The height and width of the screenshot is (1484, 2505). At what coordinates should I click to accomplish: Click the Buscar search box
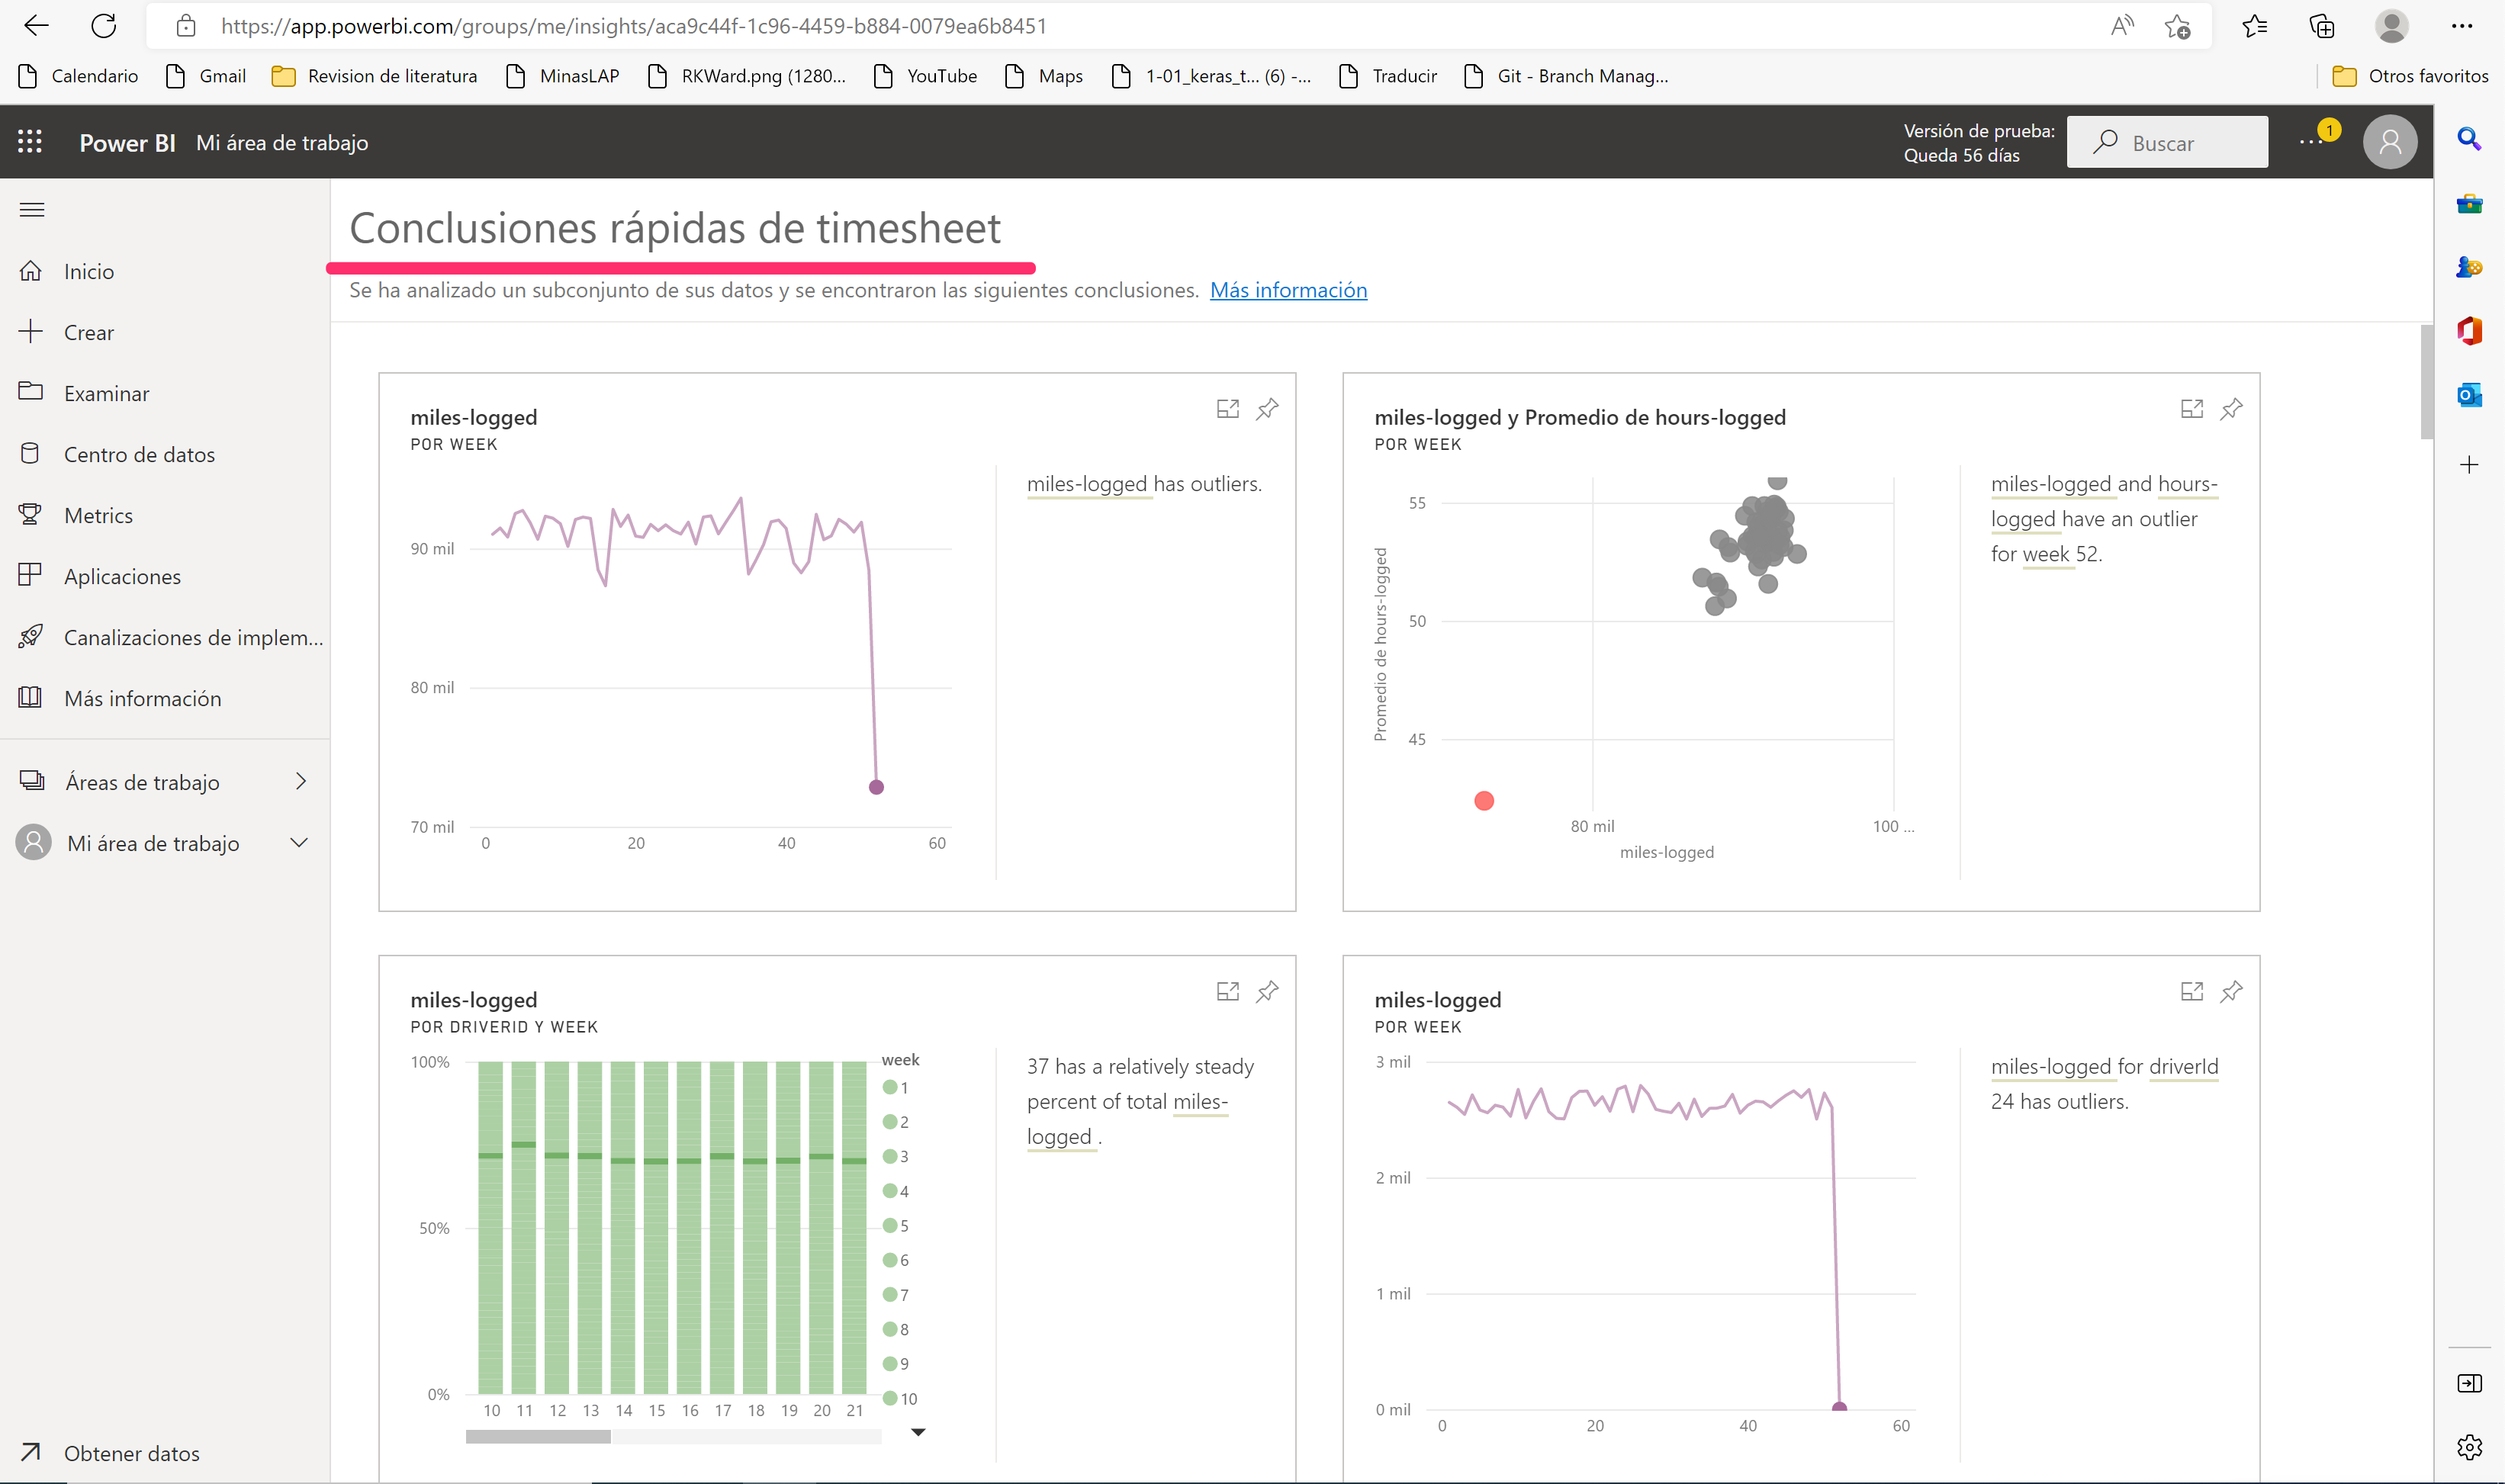click(2167, 142)
